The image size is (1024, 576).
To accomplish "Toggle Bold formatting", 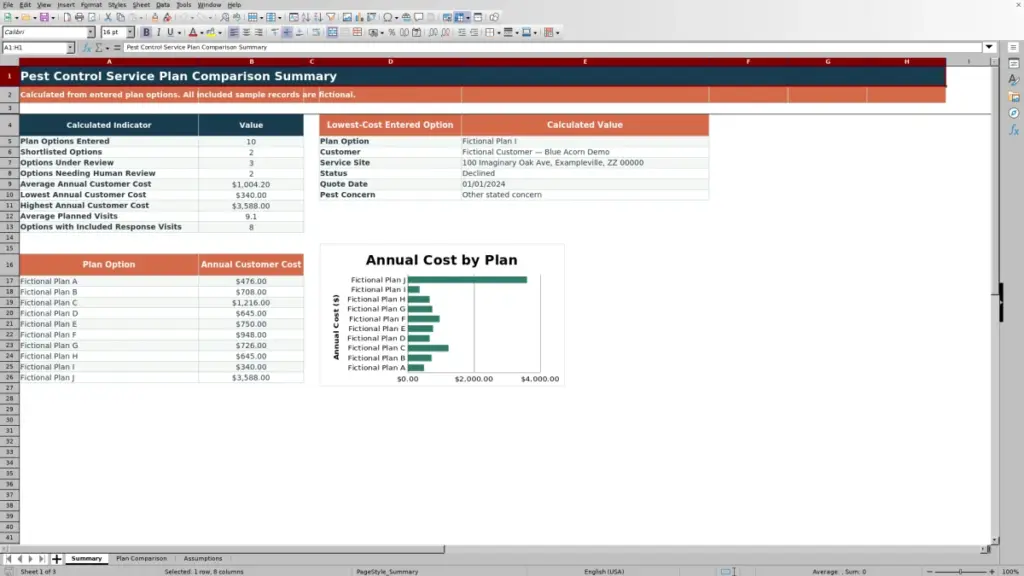I will [146, 33].
